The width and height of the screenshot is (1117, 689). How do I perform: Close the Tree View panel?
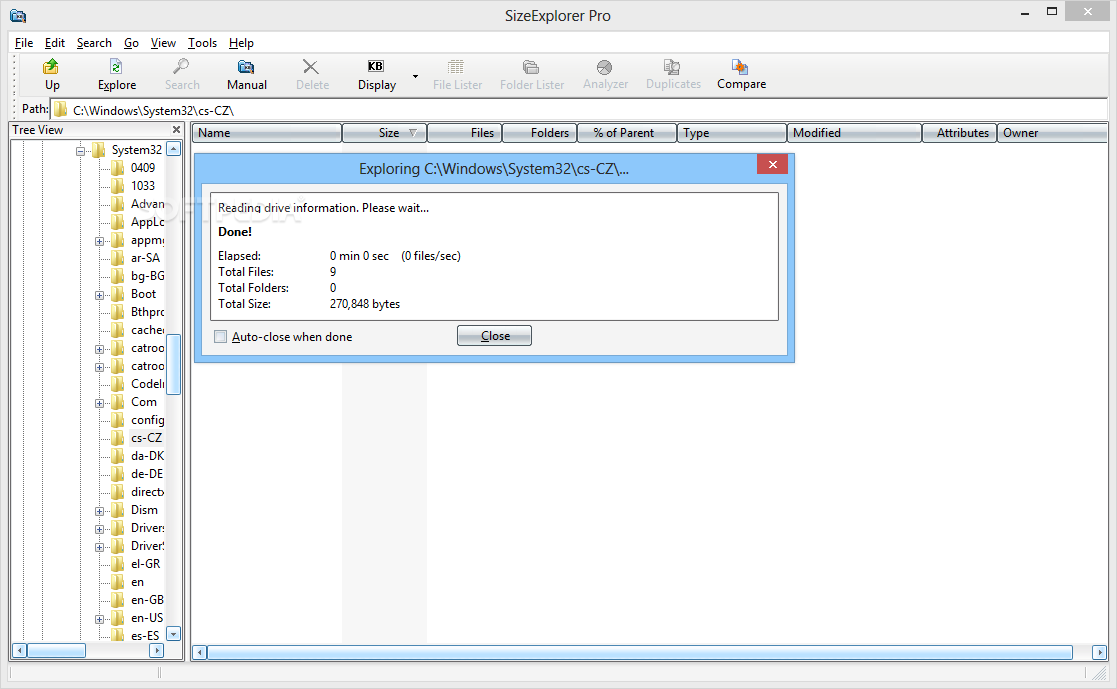[176, 130]
